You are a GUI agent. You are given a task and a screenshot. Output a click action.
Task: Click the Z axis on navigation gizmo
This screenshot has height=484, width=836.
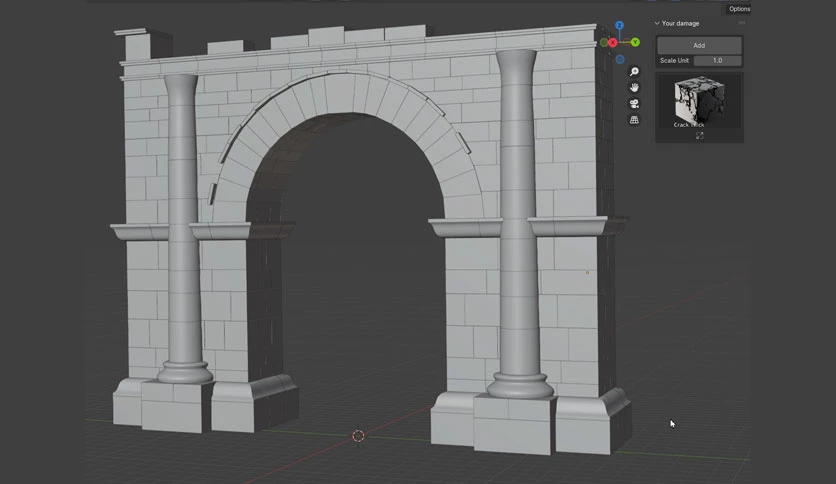(x=619, y=25)
